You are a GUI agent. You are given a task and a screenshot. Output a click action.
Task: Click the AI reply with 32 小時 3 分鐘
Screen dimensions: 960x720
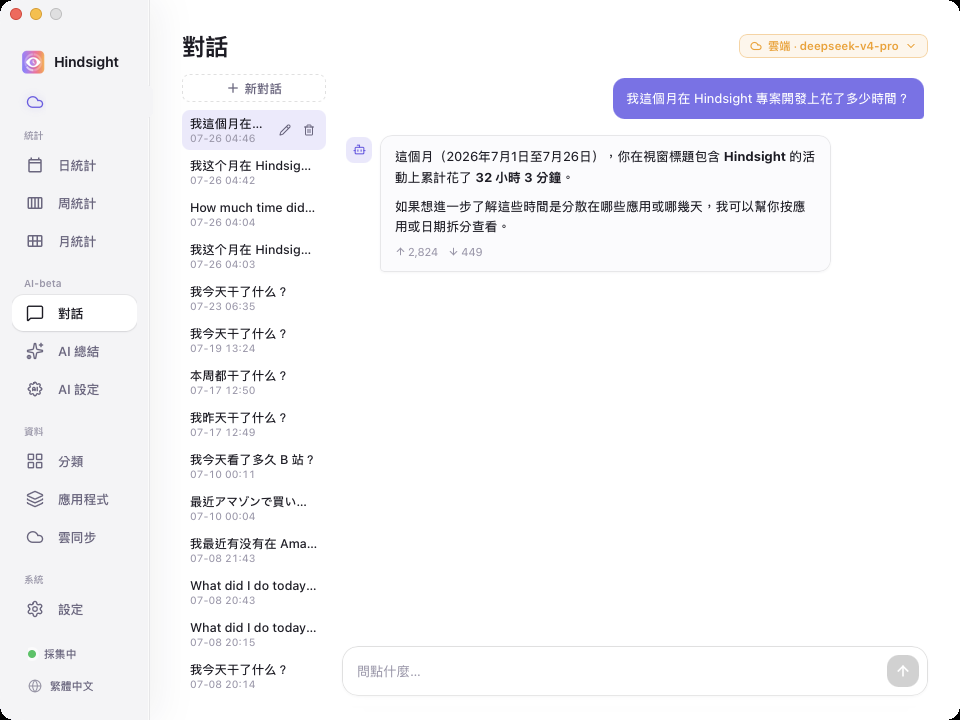[x=605, y=203]
